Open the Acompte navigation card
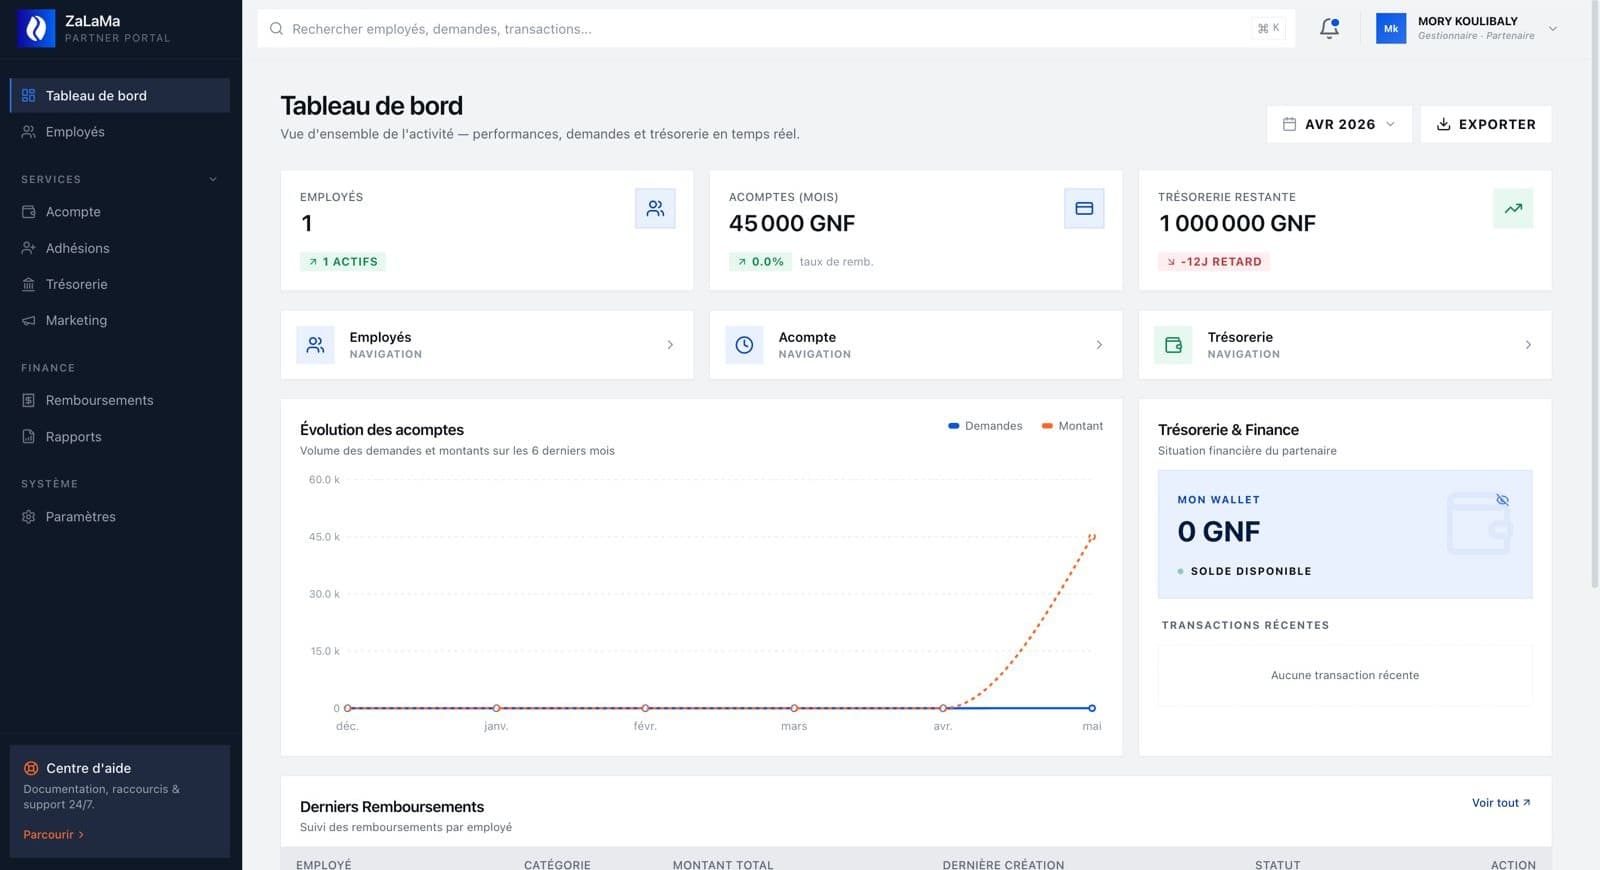The image size is (1600, 870). (x=916, y=345)
